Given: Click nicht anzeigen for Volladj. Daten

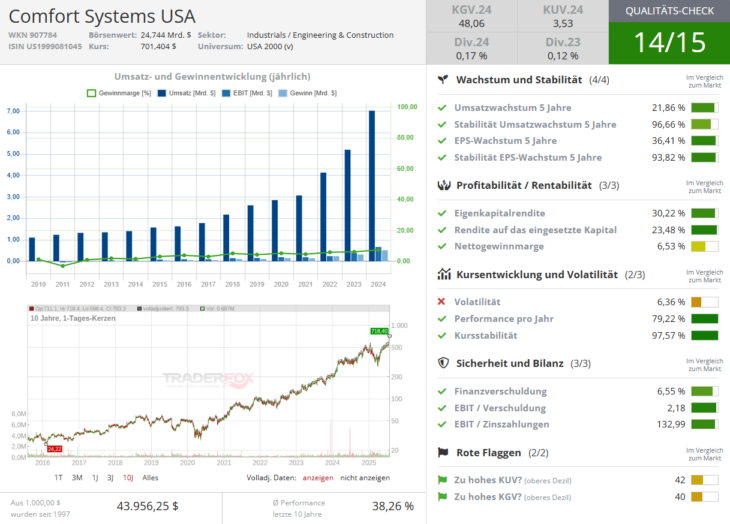Looking at the screenshot, I should pyautogui.click(x=365, y=477).
